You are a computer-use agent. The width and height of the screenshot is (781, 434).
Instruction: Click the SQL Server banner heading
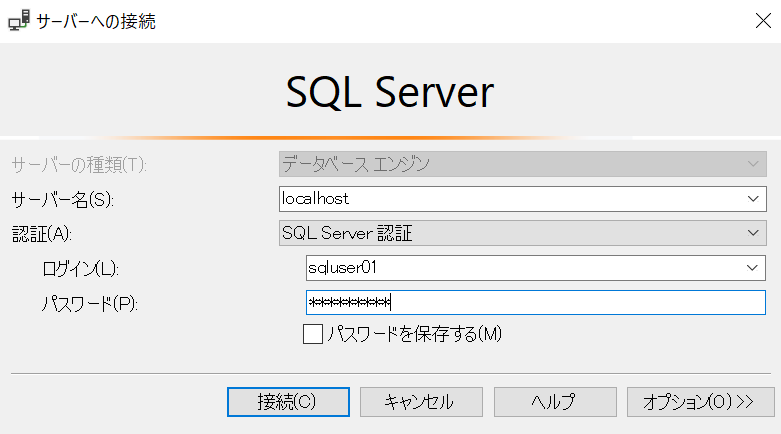click(390, 92)
